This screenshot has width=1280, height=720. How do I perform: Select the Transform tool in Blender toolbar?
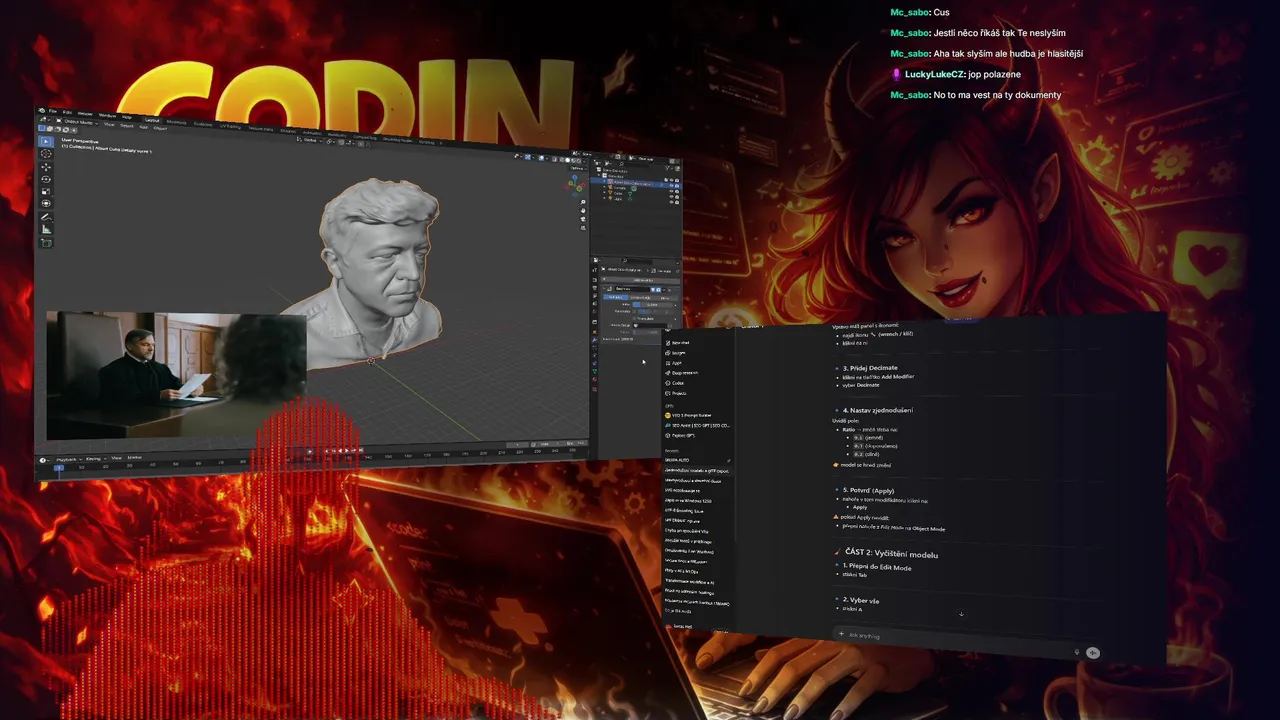click(x=46, y=203)
